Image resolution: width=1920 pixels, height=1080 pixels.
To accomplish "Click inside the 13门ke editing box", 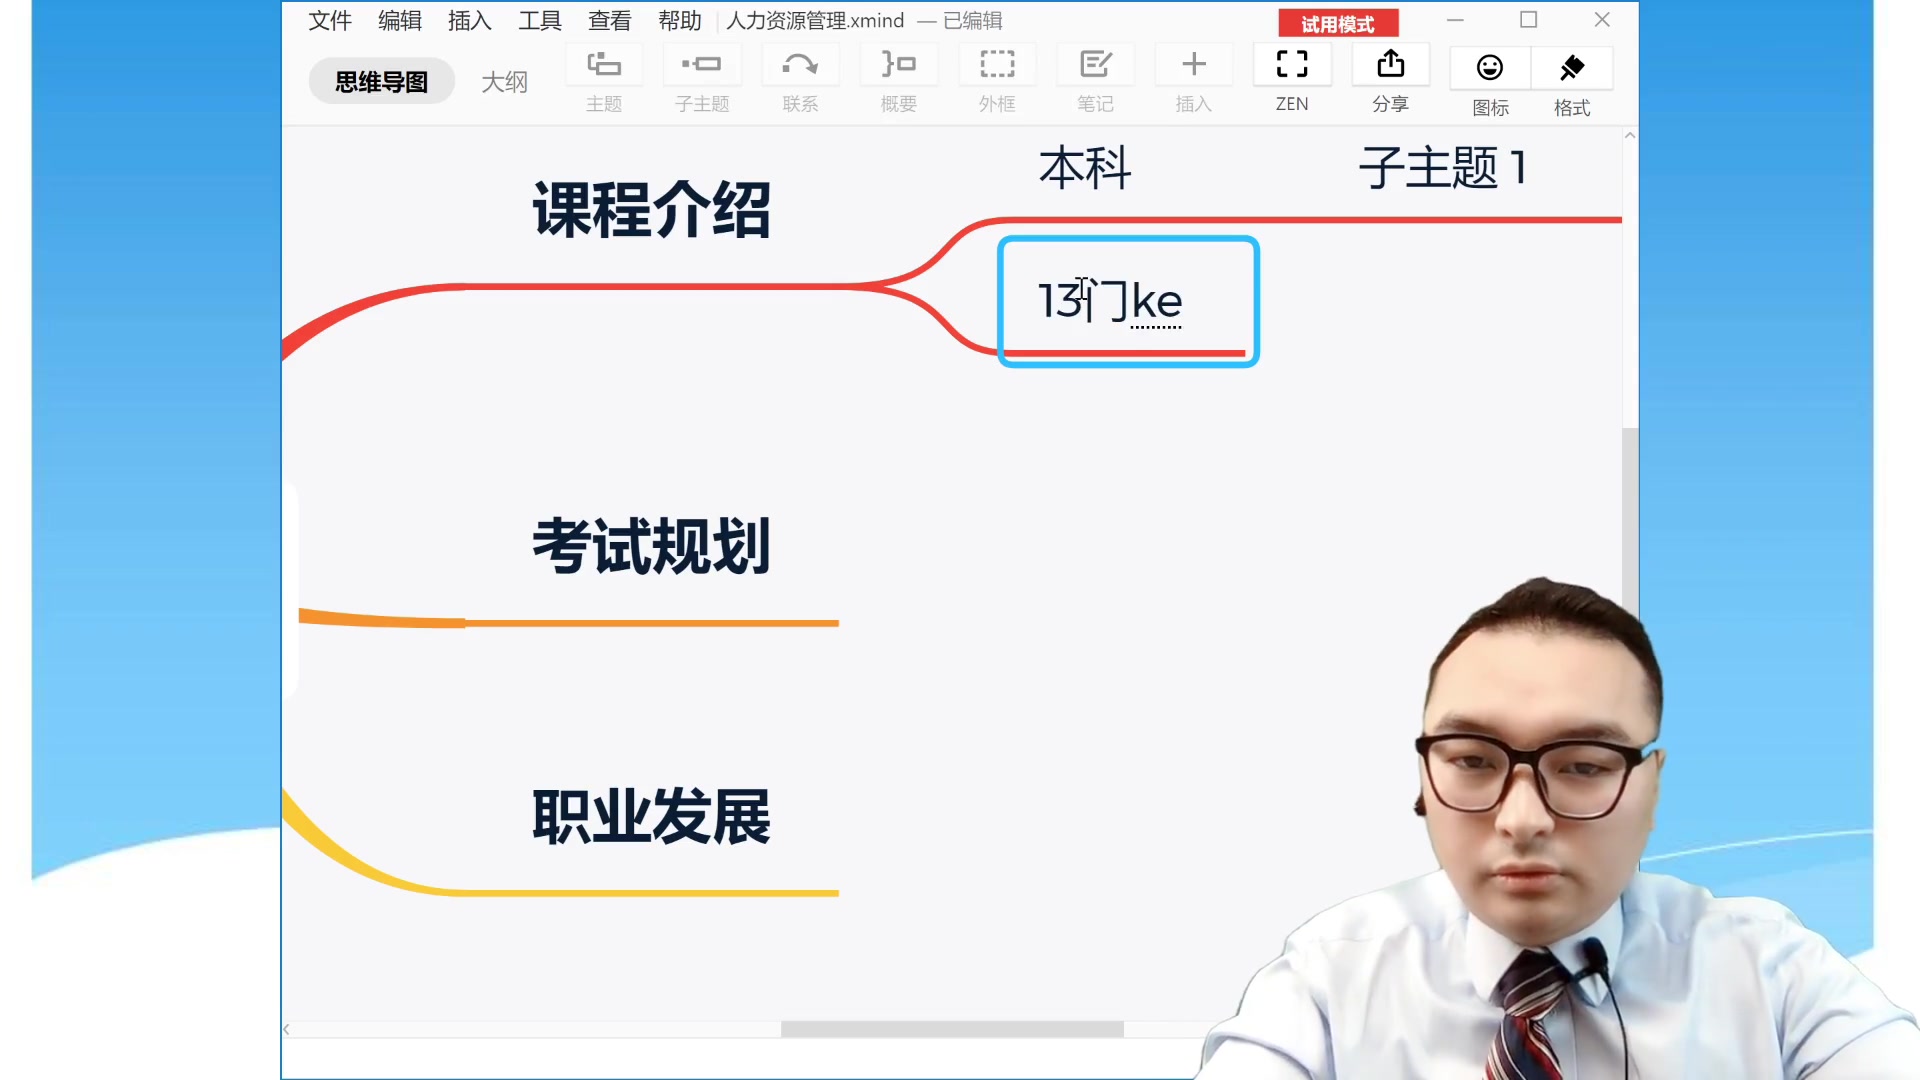I will tap(1128, 301).
